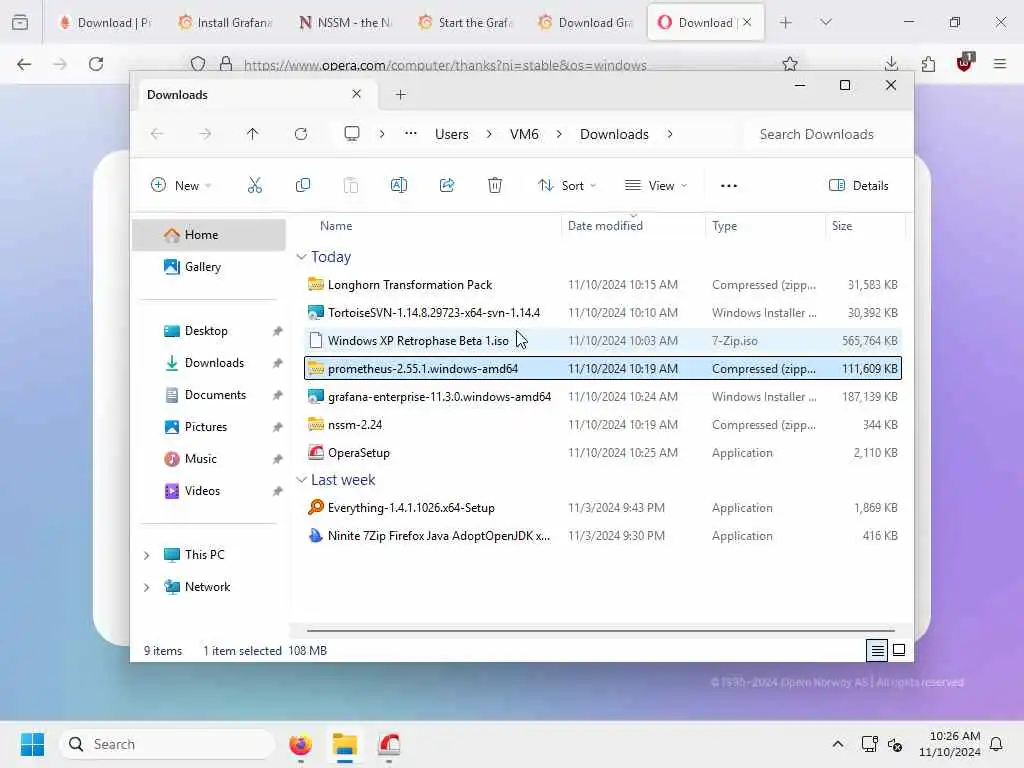Select the nssm-2.24 zip file

point(603,424)
